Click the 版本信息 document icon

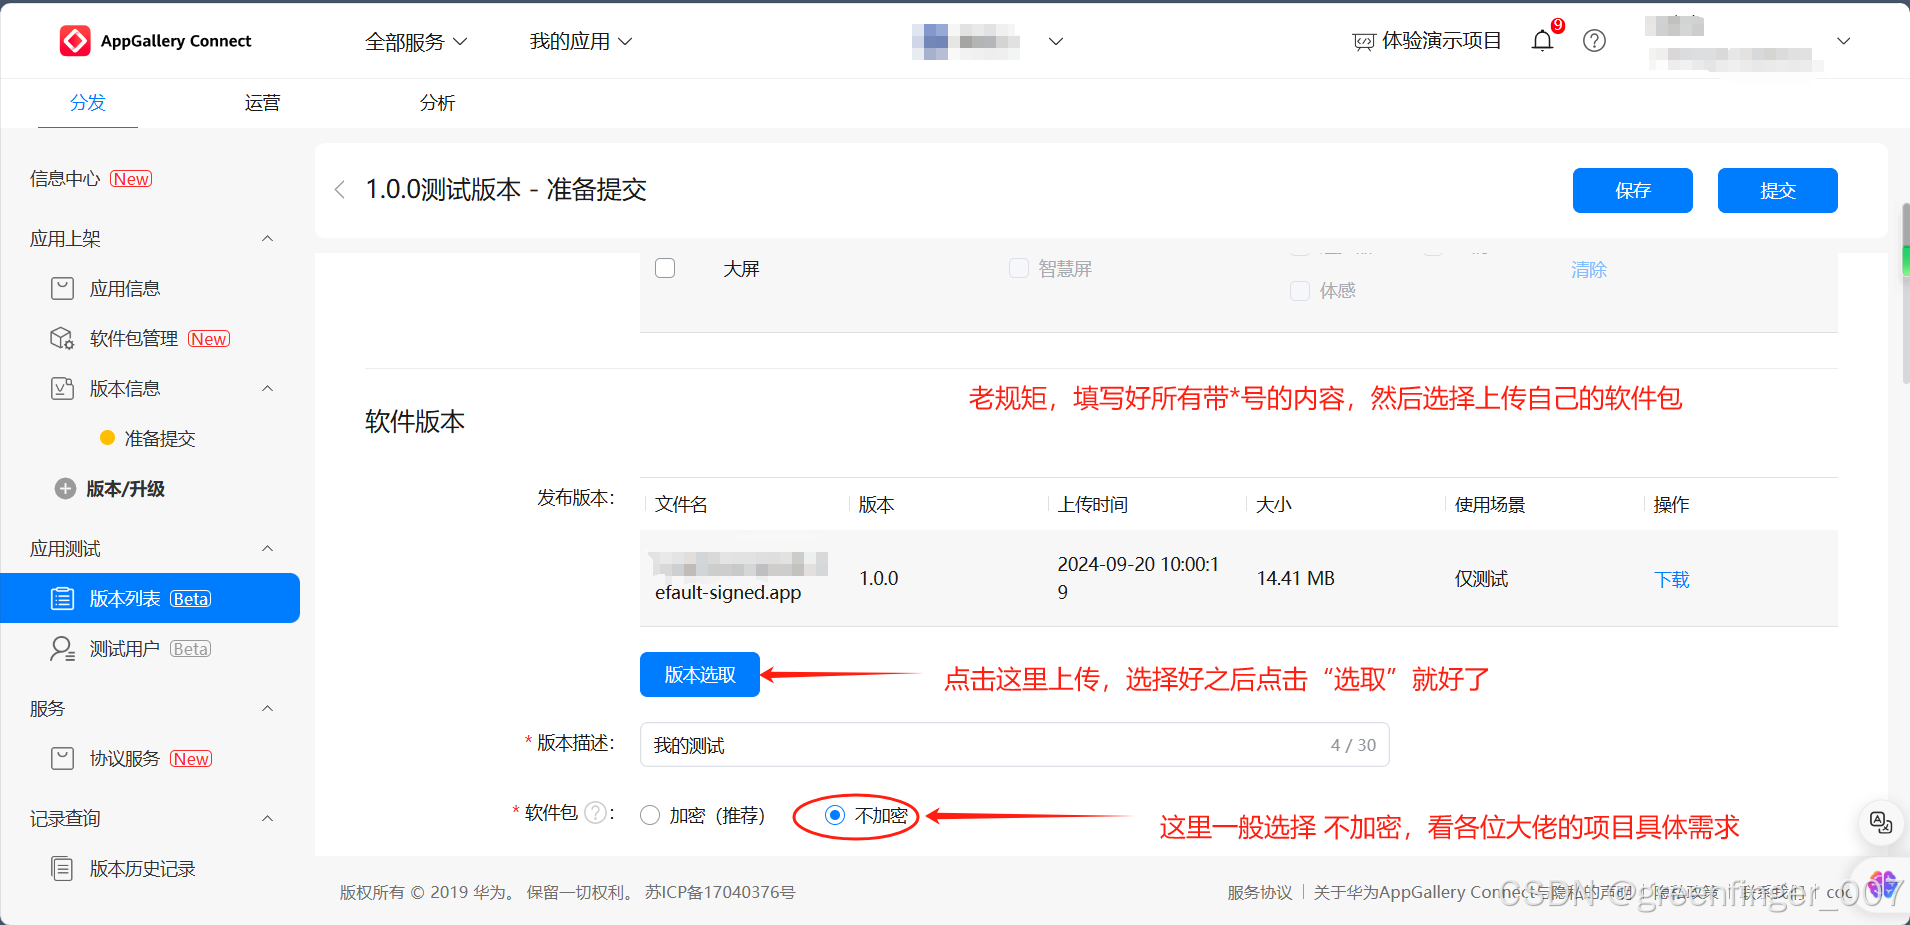62,389
